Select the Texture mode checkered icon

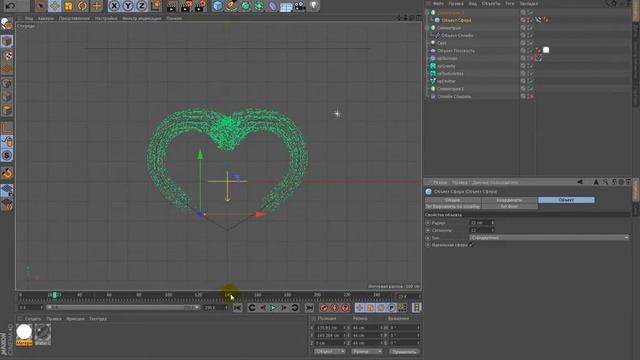pyautogui.click(x=7, y=55)
